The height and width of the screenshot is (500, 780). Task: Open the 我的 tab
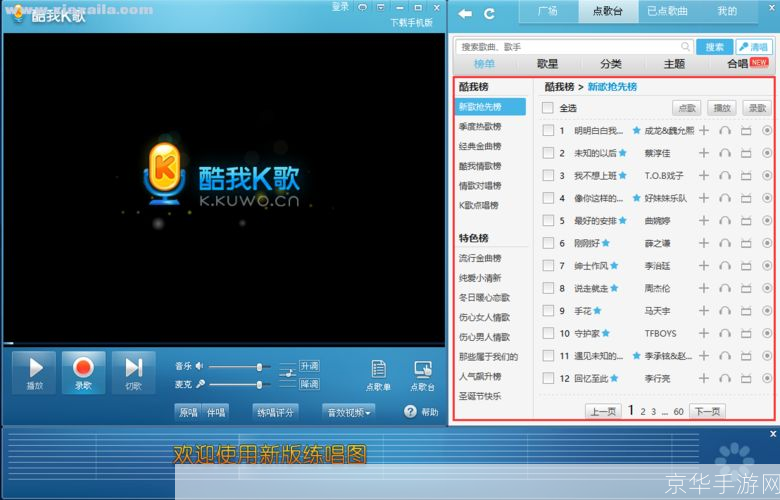(x=727, y=11)
